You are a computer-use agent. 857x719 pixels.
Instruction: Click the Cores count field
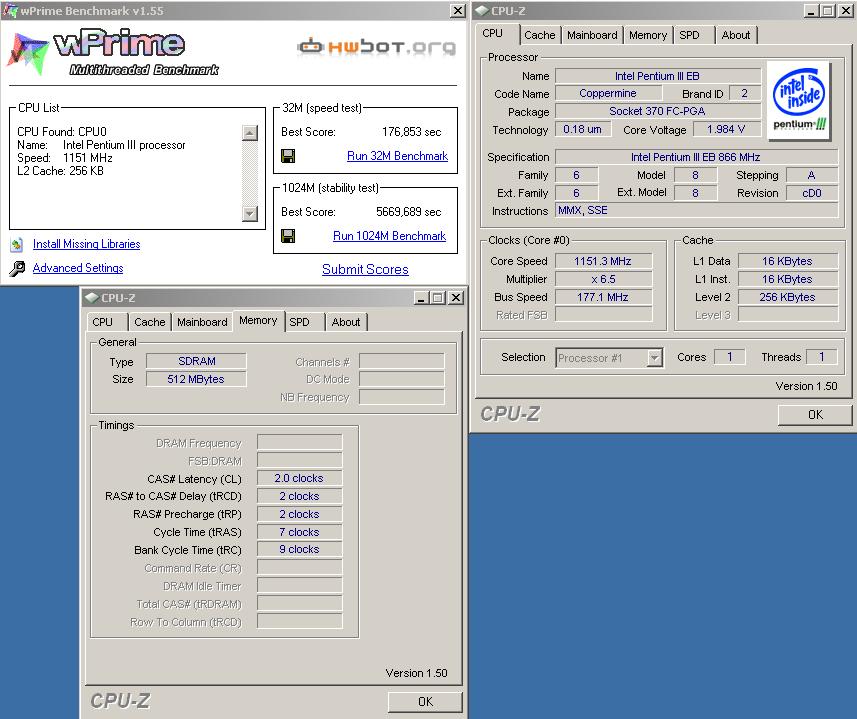(x=729, y=357)
